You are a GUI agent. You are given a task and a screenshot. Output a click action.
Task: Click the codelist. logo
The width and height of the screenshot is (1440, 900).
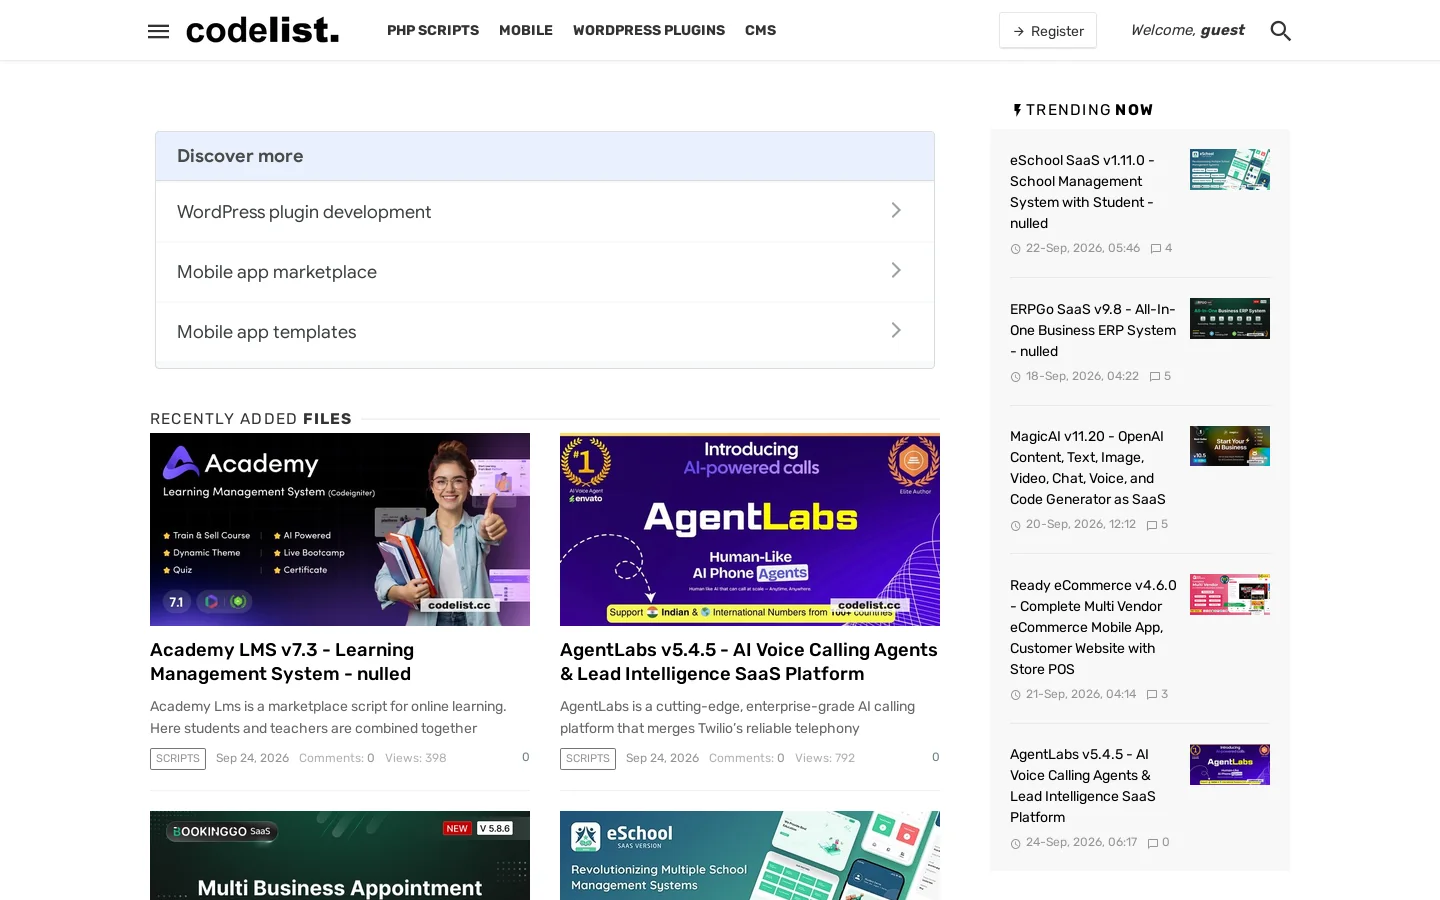point(262,30)
